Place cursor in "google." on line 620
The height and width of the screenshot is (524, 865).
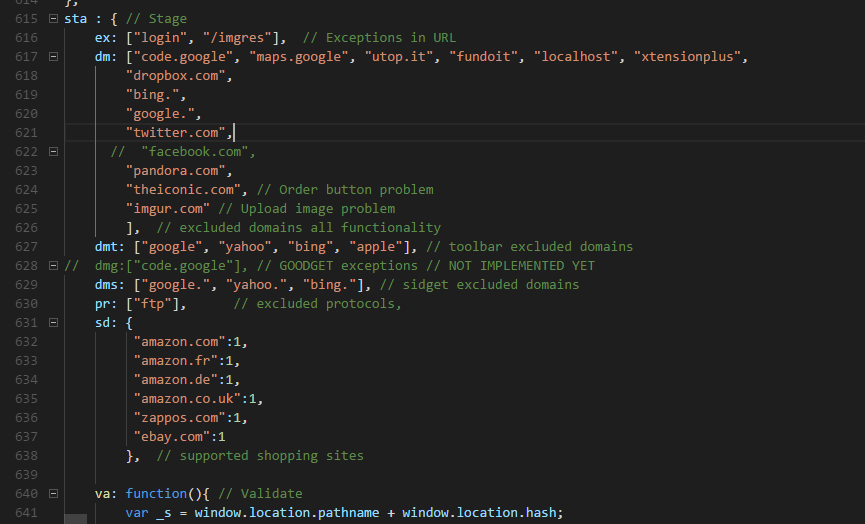(x=161, y=114)
